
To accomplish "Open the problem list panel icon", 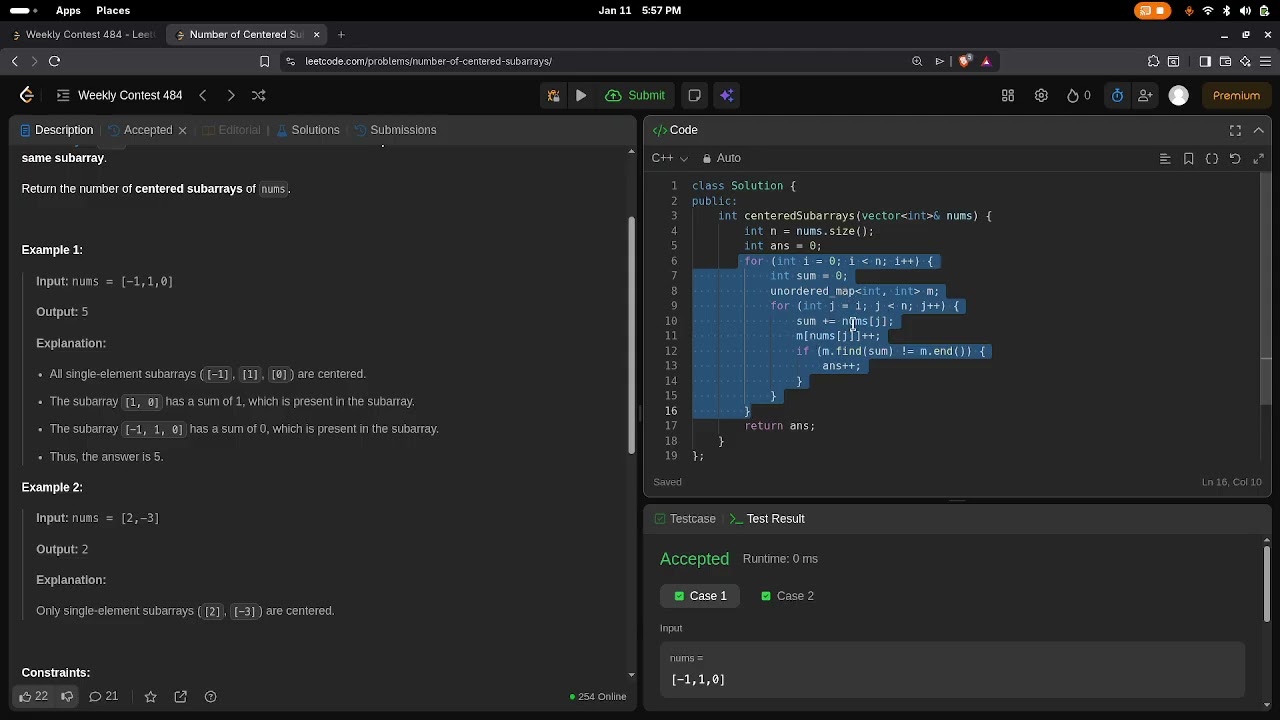I will (x=63, y=96).
